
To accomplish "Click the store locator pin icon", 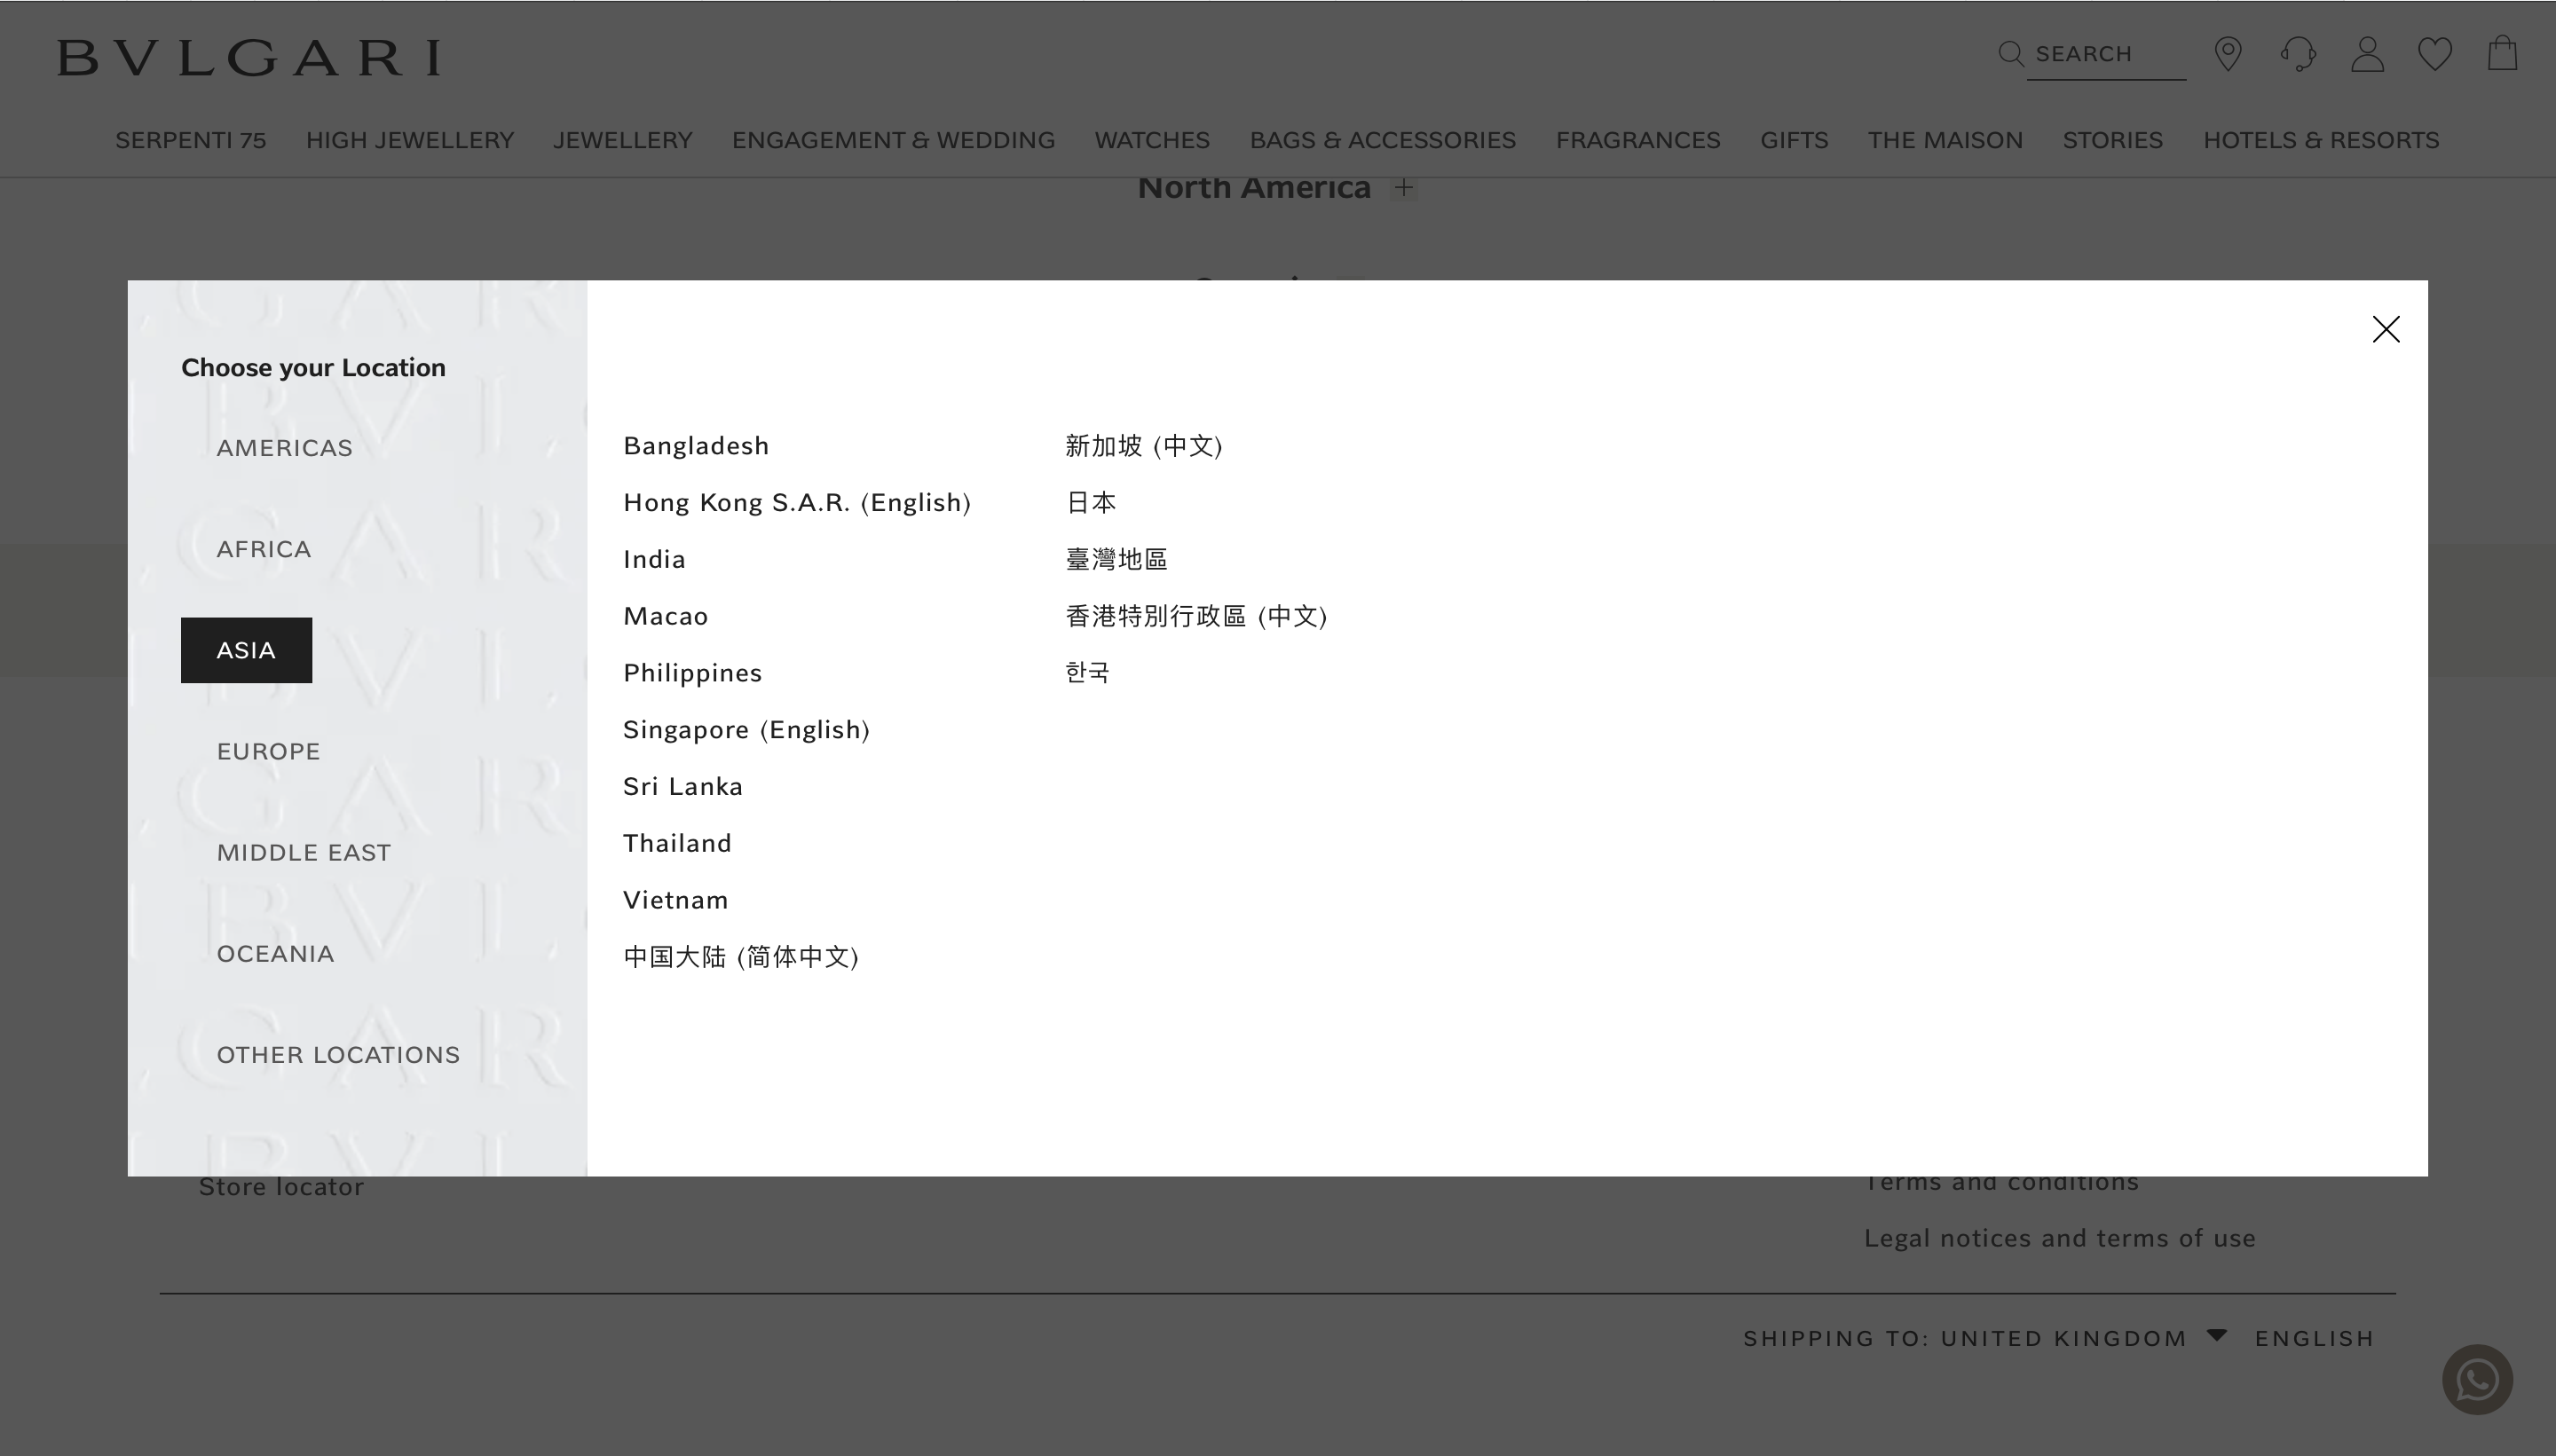I will [2228, 54].
